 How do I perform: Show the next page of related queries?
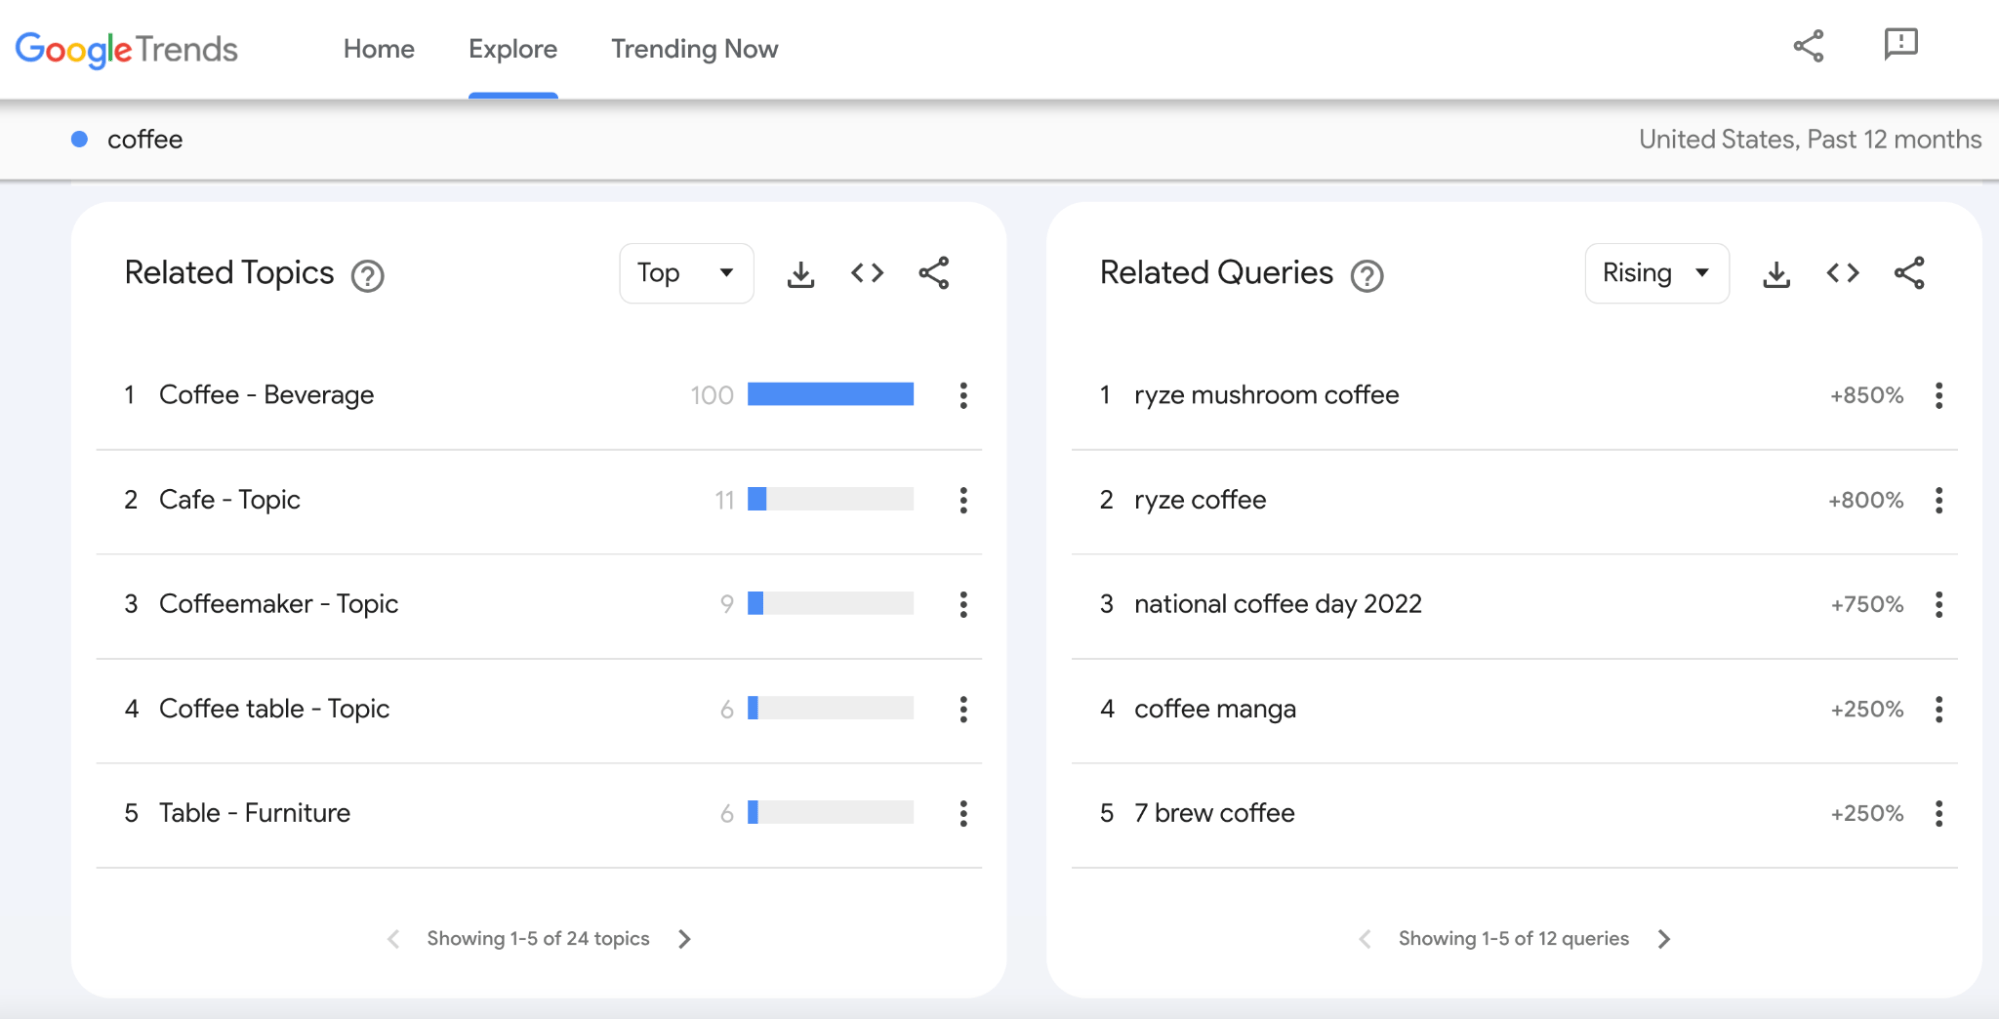[x=1664, y=938]
